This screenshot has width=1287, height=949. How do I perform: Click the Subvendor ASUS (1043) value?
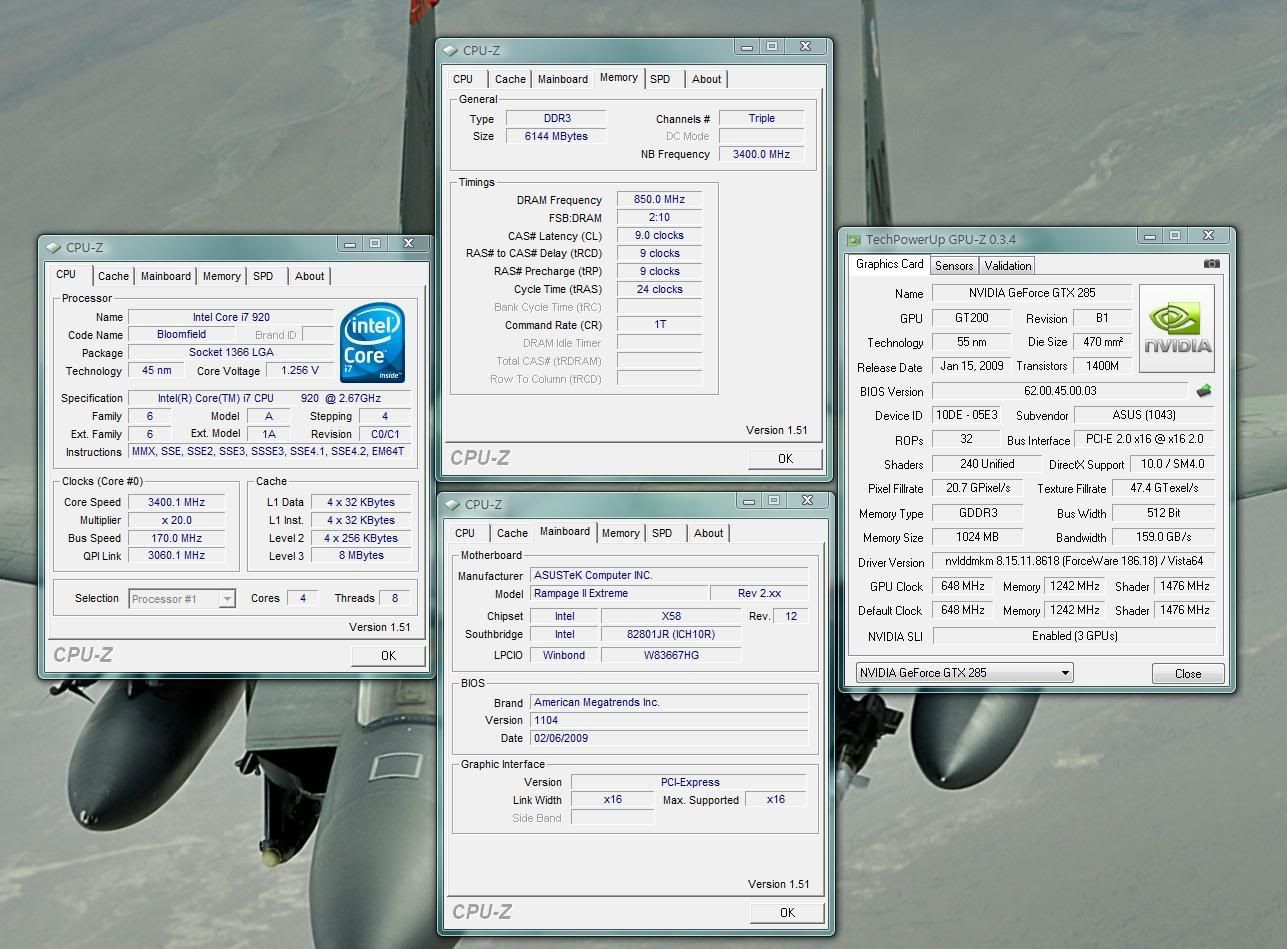pos(1145,415)
